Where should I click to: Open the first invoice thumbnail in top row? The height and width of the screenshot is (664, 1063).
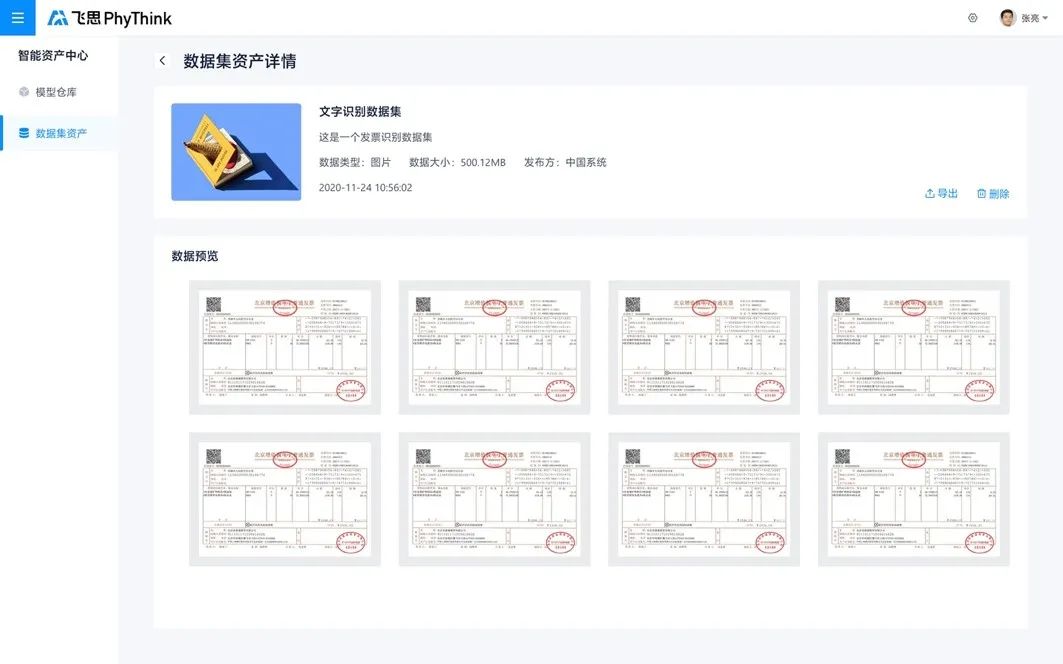(285, 347)
